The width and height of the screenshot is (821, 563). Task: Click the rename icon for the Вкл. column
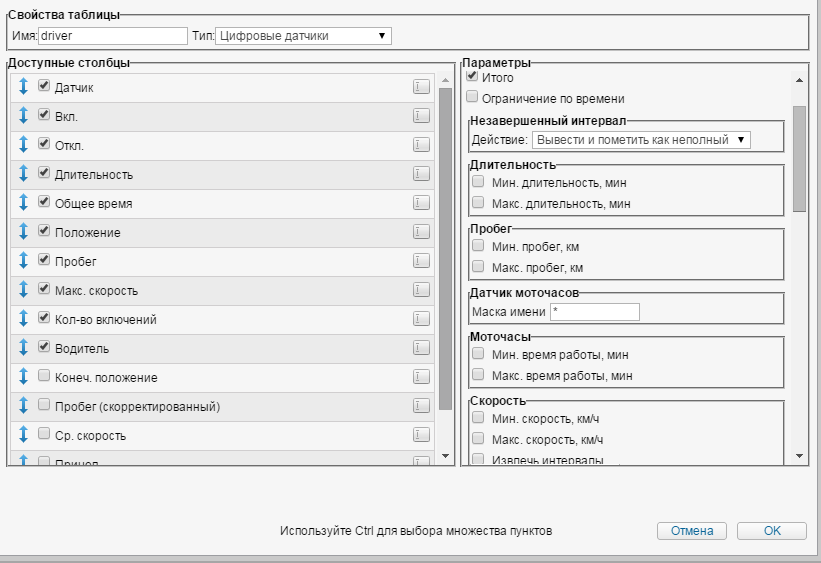coord(421,116)
